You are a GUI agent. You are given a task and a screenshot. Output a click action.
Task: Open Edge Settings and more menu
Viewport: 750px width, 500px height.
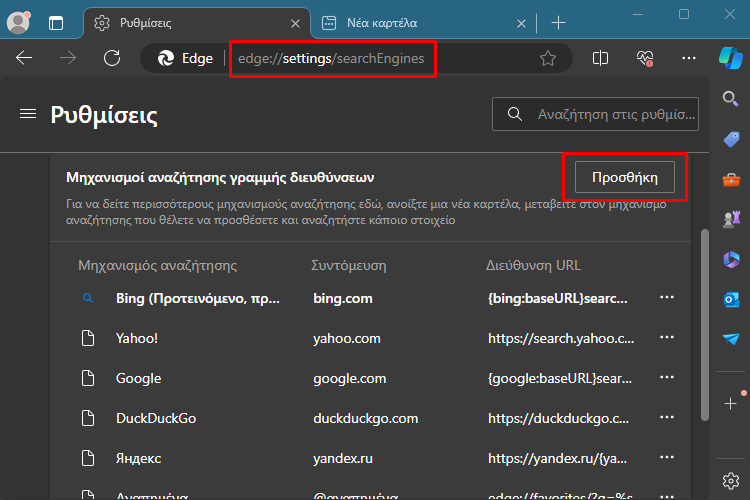(x=689, y=58)
